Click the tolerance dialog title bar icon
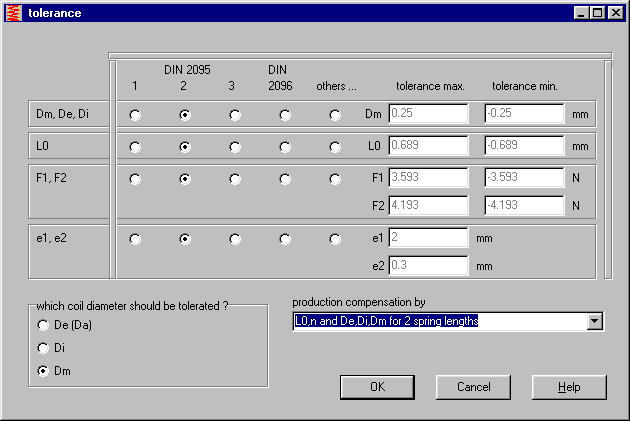Screen dimensions: 630x421 [x=13, y=13]
